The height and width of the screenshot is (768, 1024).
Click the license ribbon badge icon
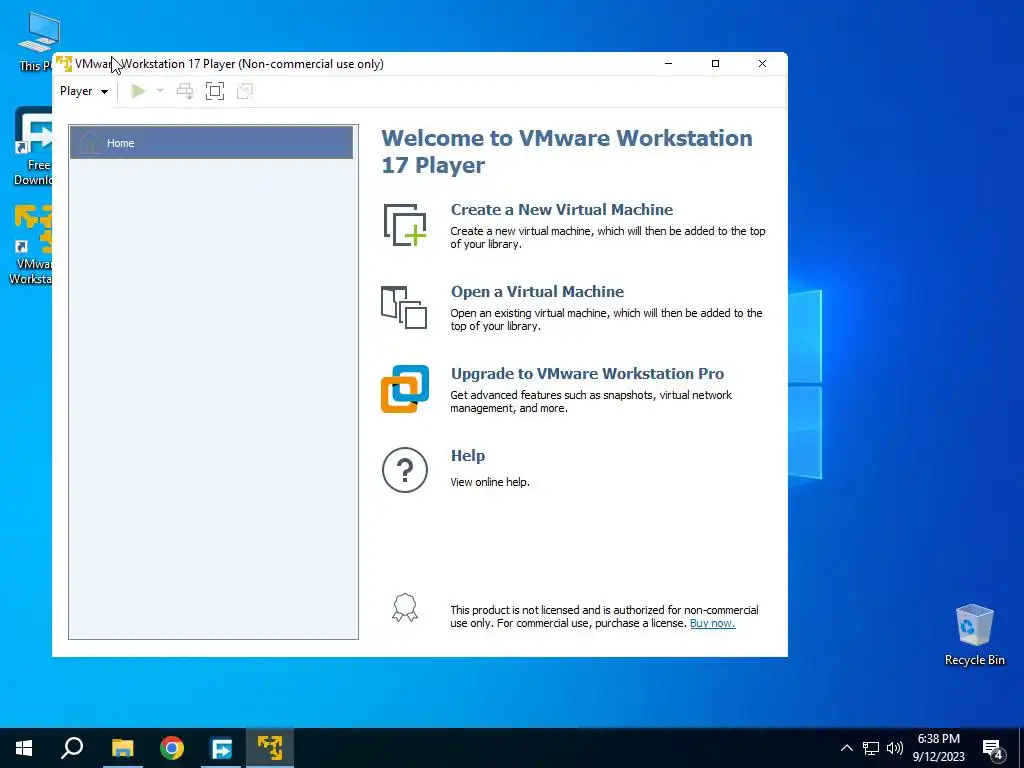[405, 608]
